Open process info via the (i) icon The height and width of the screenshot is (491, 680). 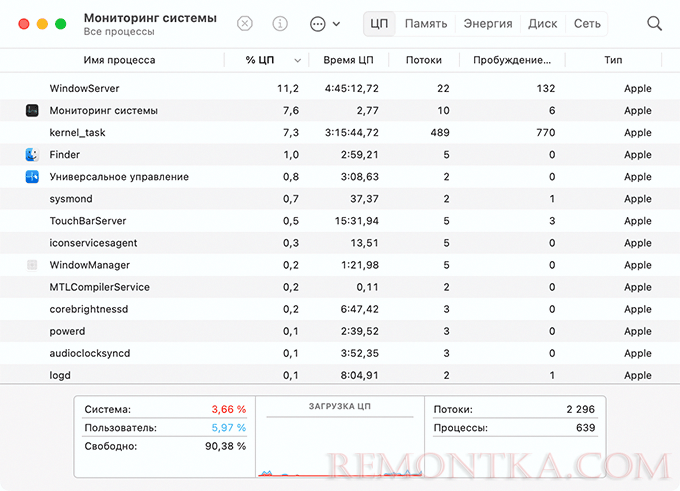click(280, 23)
